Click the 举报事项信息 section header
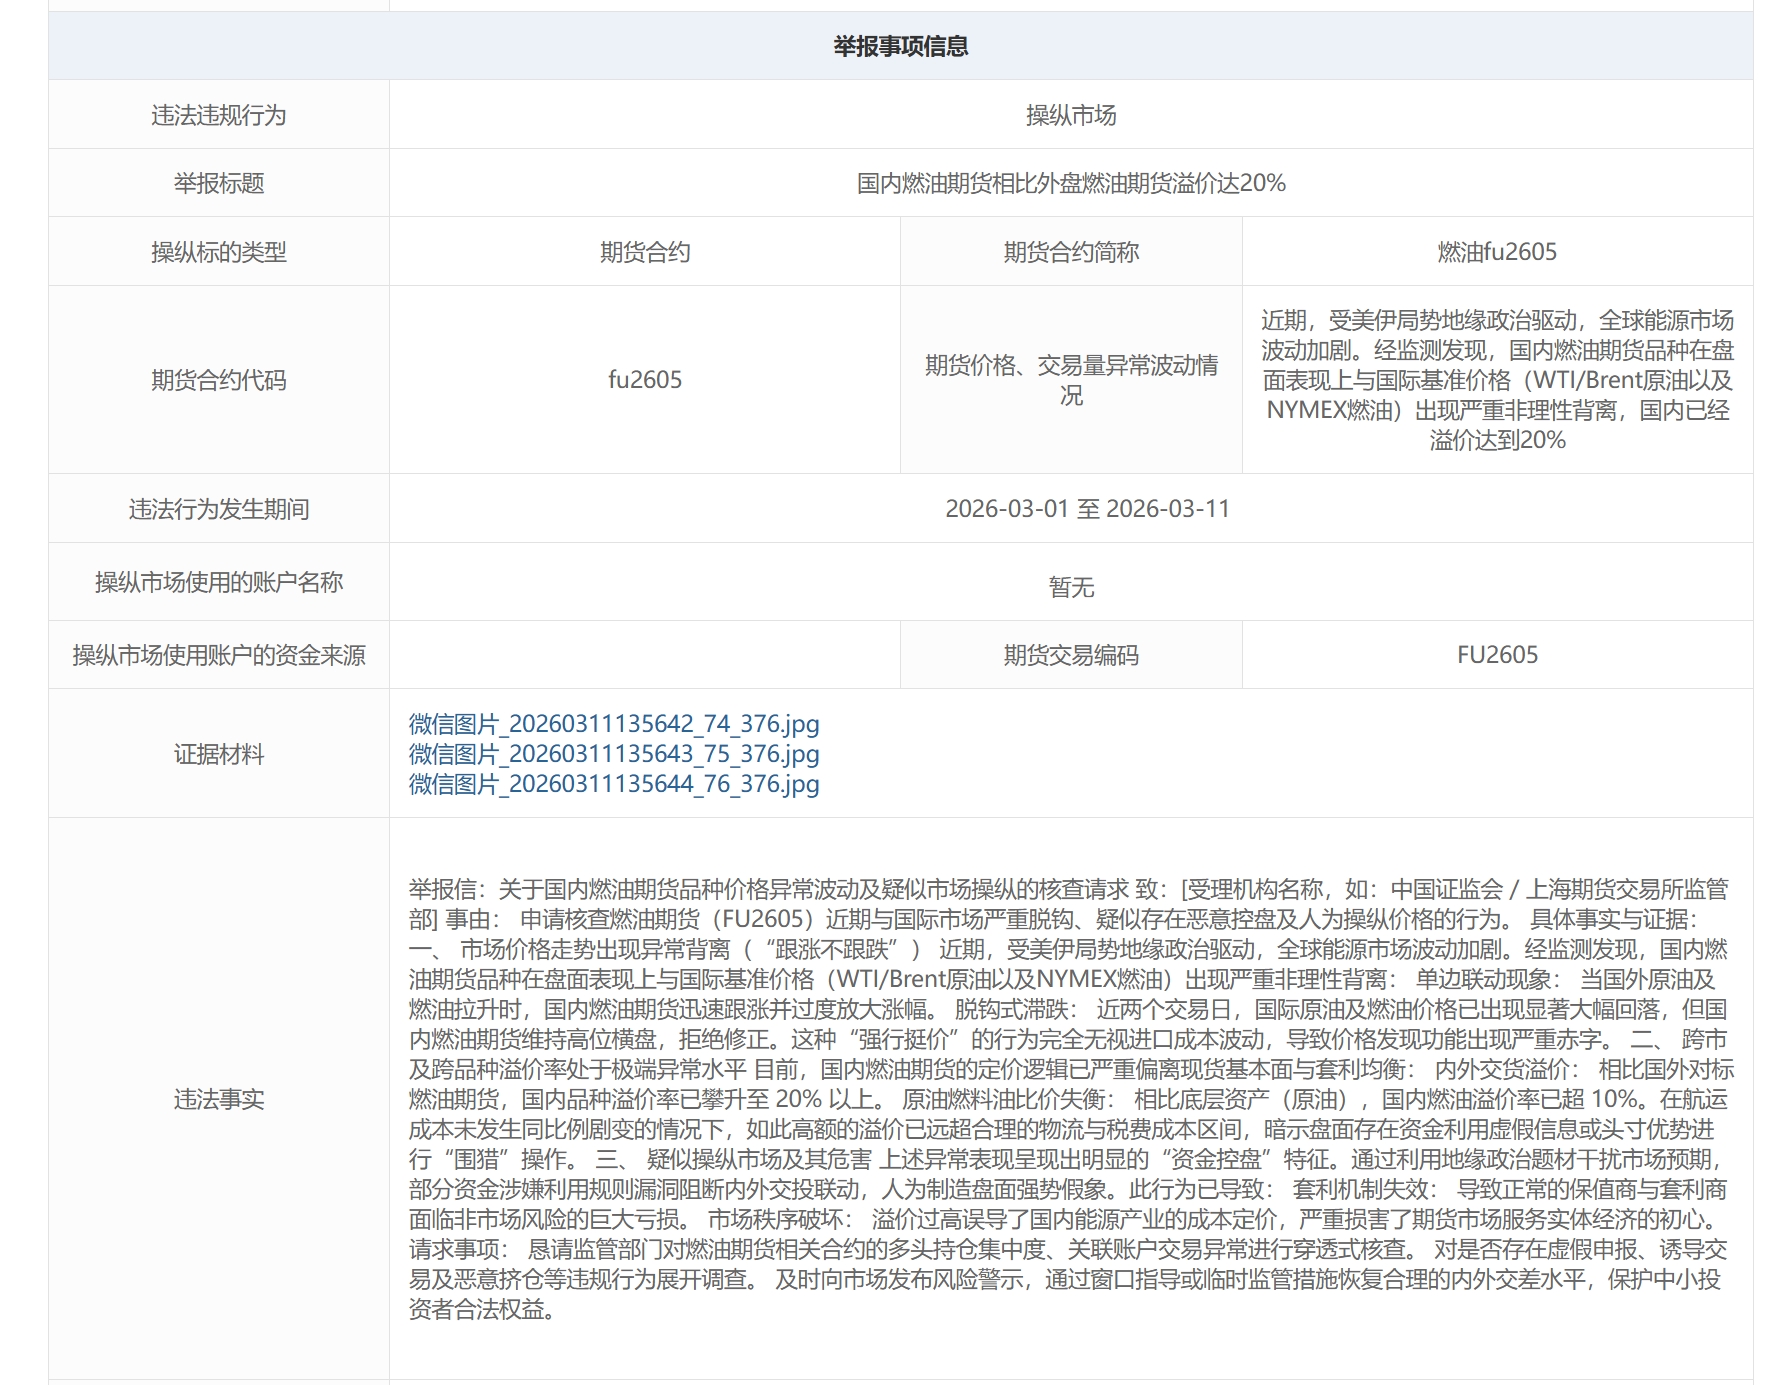Screen dimensions: 1780x1385 pyautogui.click(x=901, y=46)
